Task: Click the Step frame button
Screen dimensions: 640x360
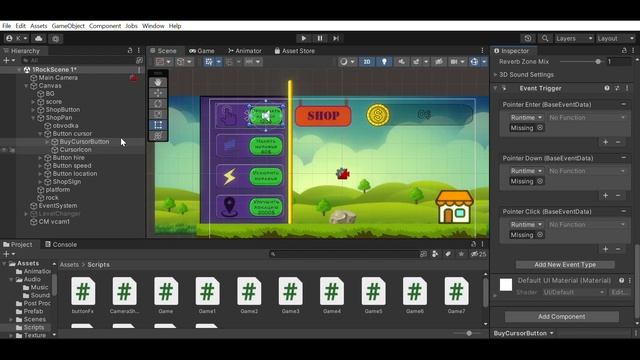Action: [x=336, y=38]
